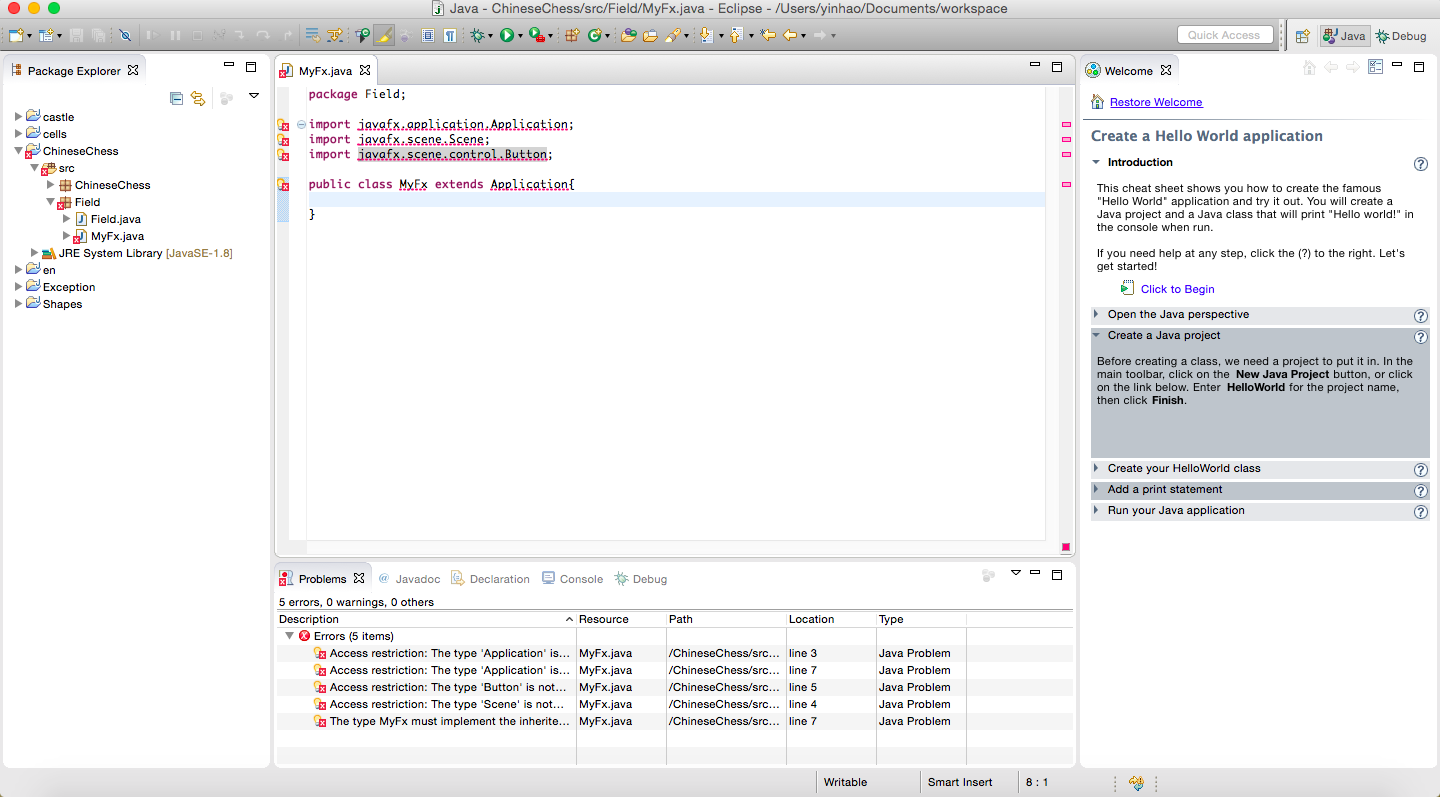The image size is (1440, 797).
Task: Switch to the Debug tab in bottom panel
Action: [640, 579]
